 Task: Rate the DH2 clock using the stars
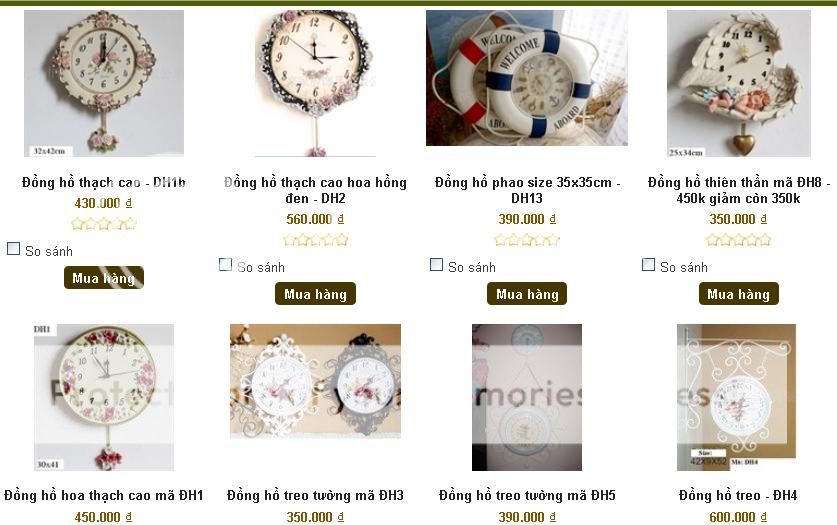pos(315,240)
